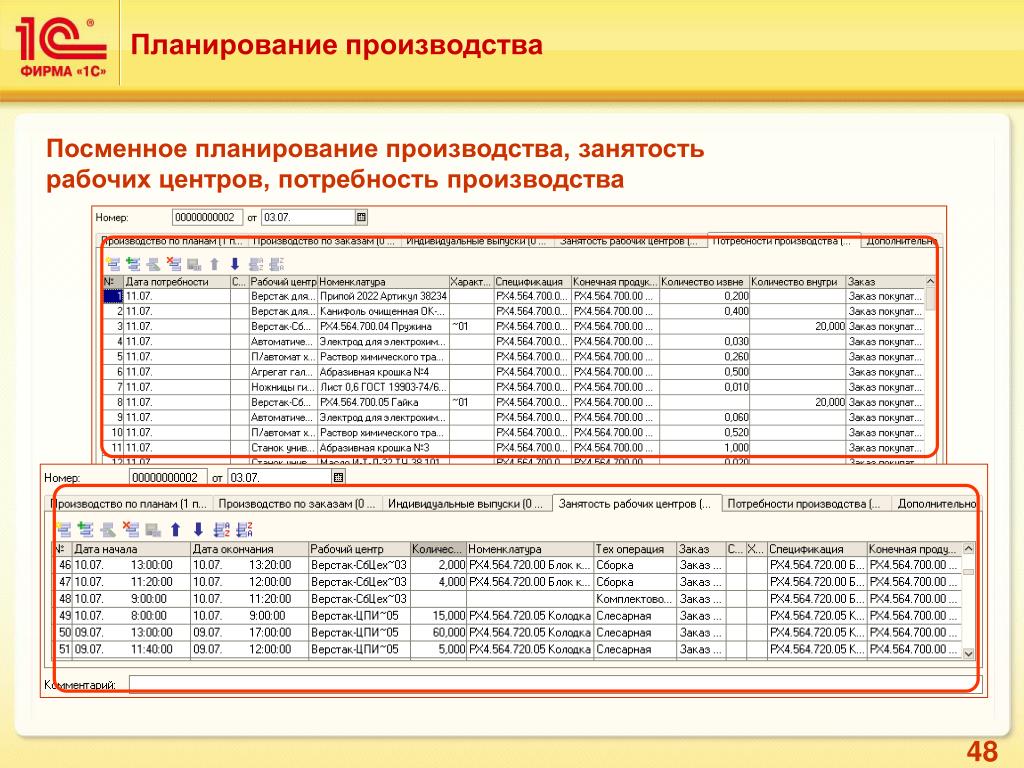Select the upper form's Потребности производства tab
Viewport: 1024px width, 768px height.
784,241
